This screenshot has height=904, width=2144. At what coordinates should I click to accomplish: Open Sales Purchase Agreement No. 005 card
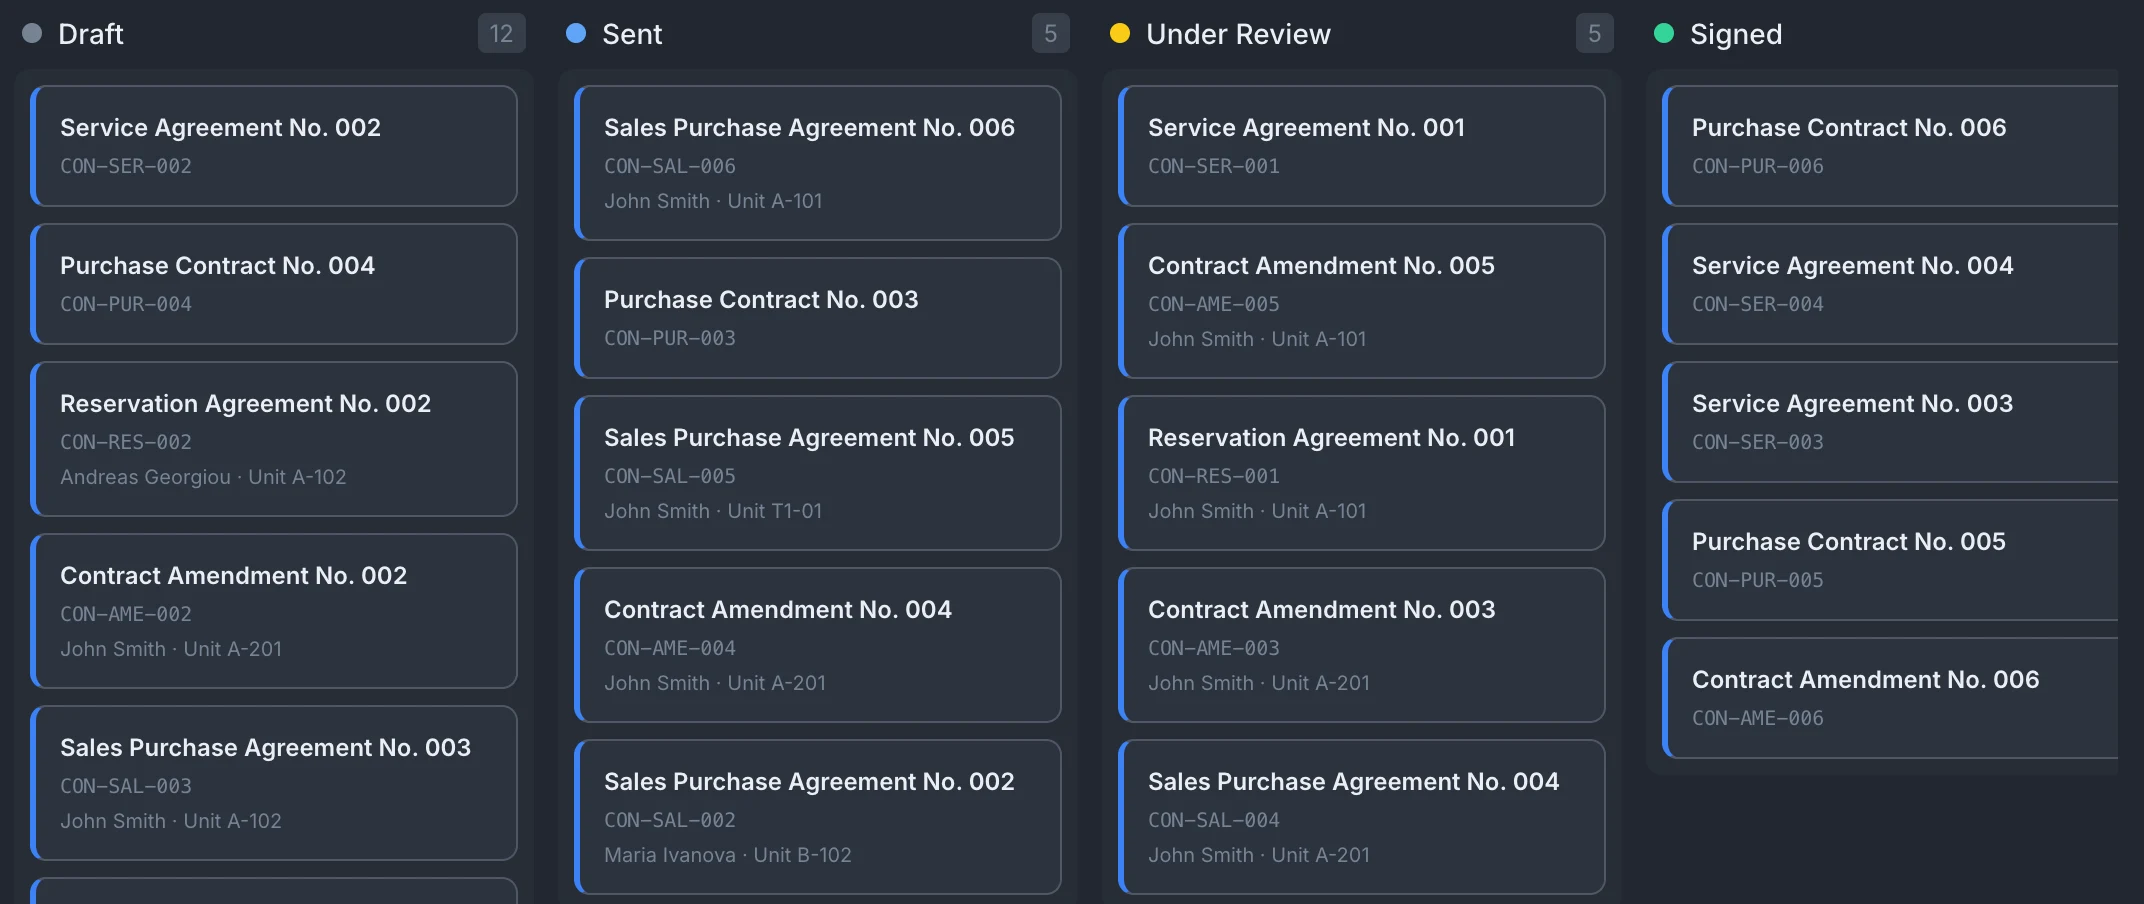coord(818,473)
